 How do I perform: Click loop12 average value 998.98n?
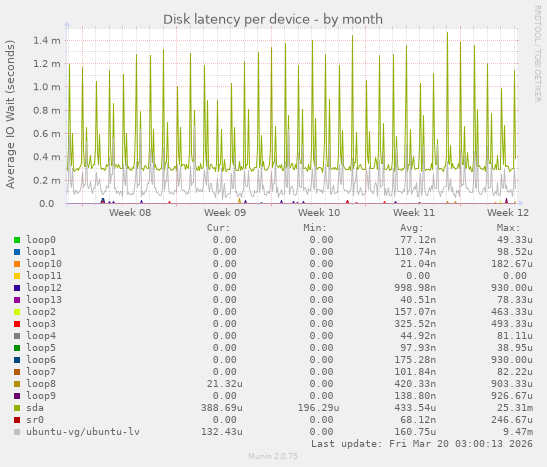tap(415, 288)
